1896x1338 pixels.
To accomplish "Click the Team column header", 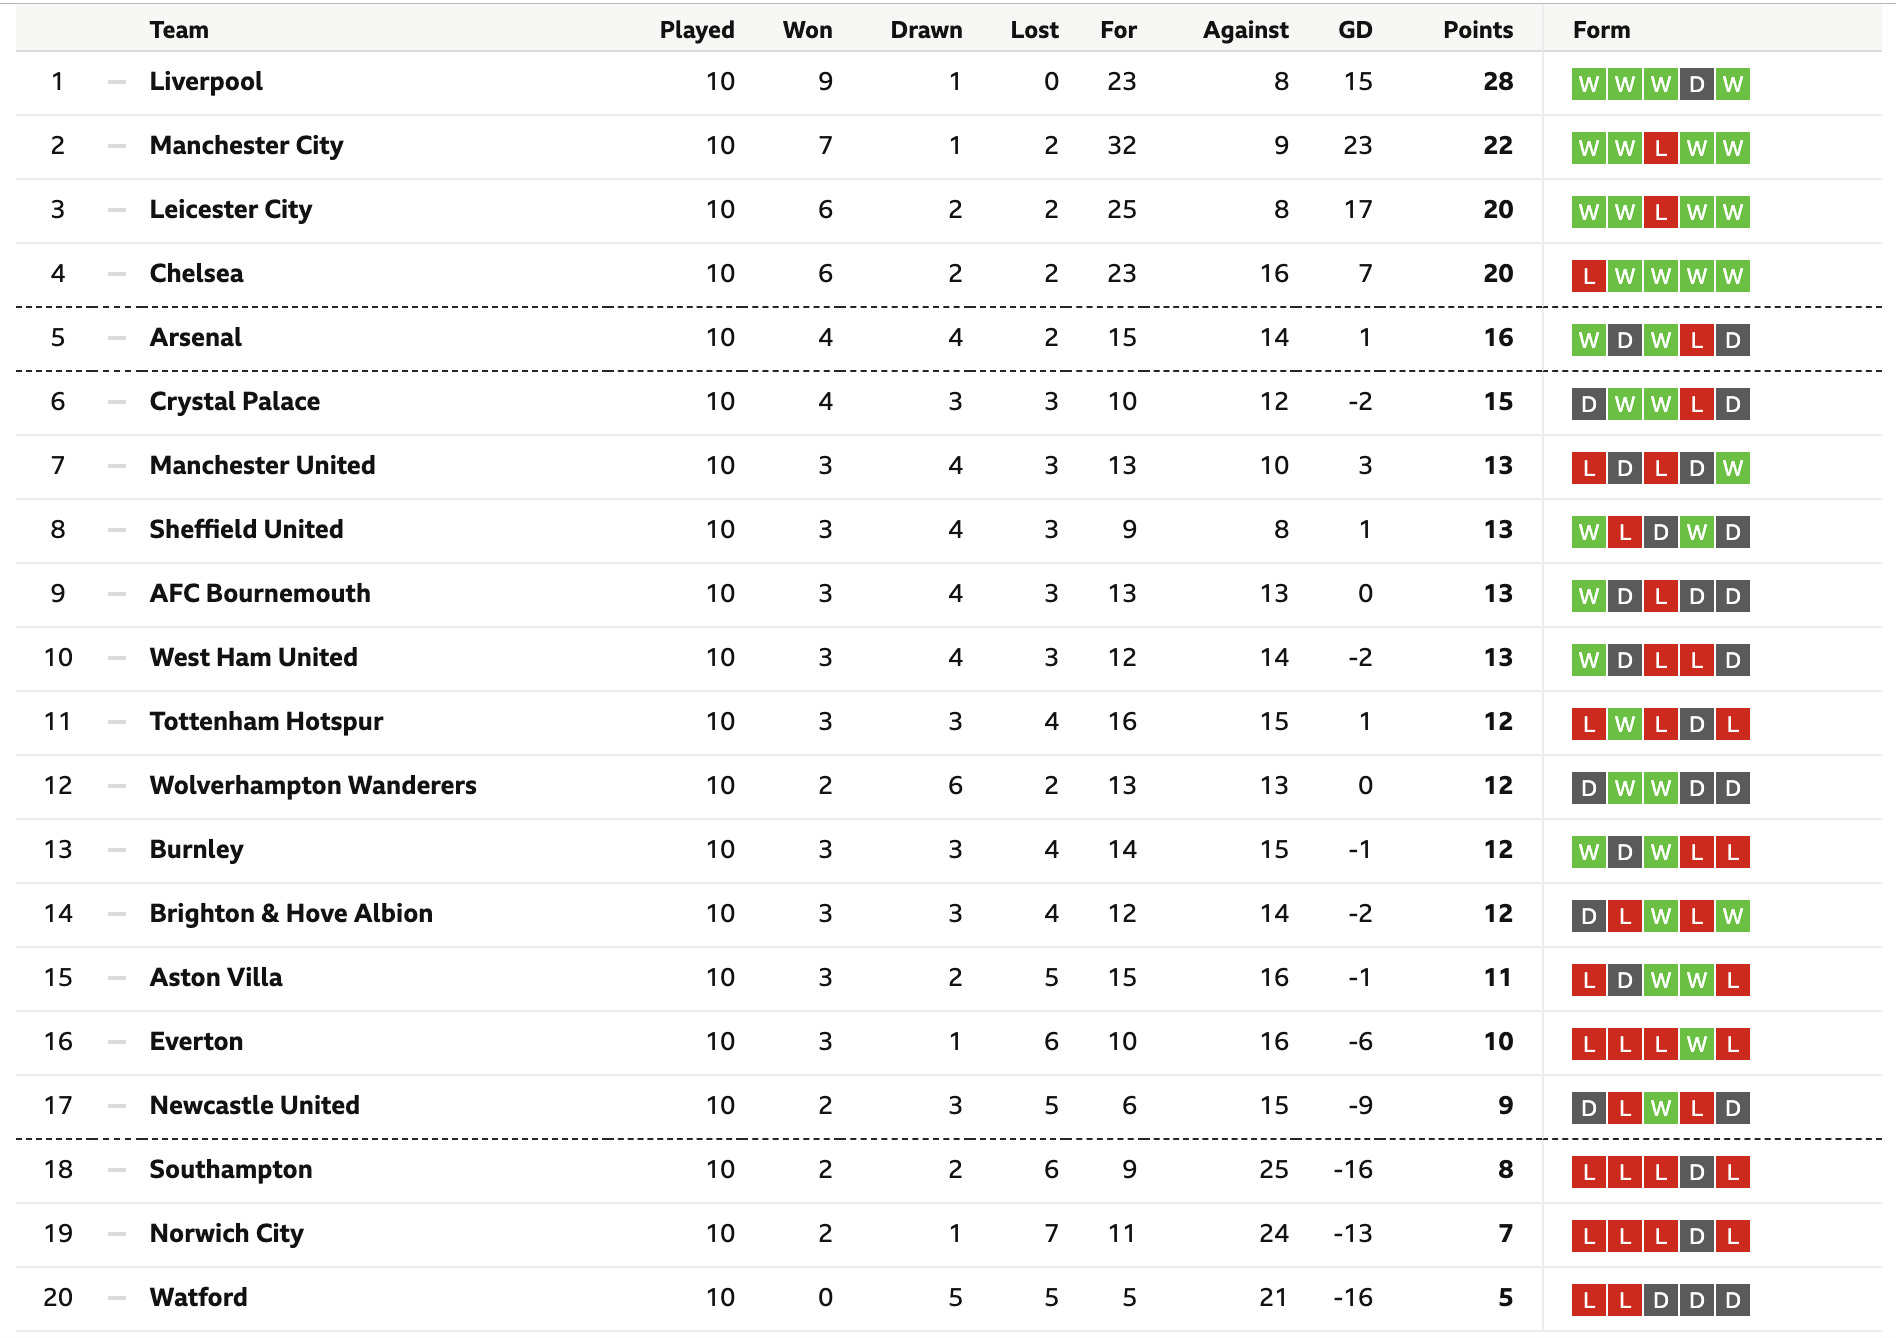I will pos(179,30).
